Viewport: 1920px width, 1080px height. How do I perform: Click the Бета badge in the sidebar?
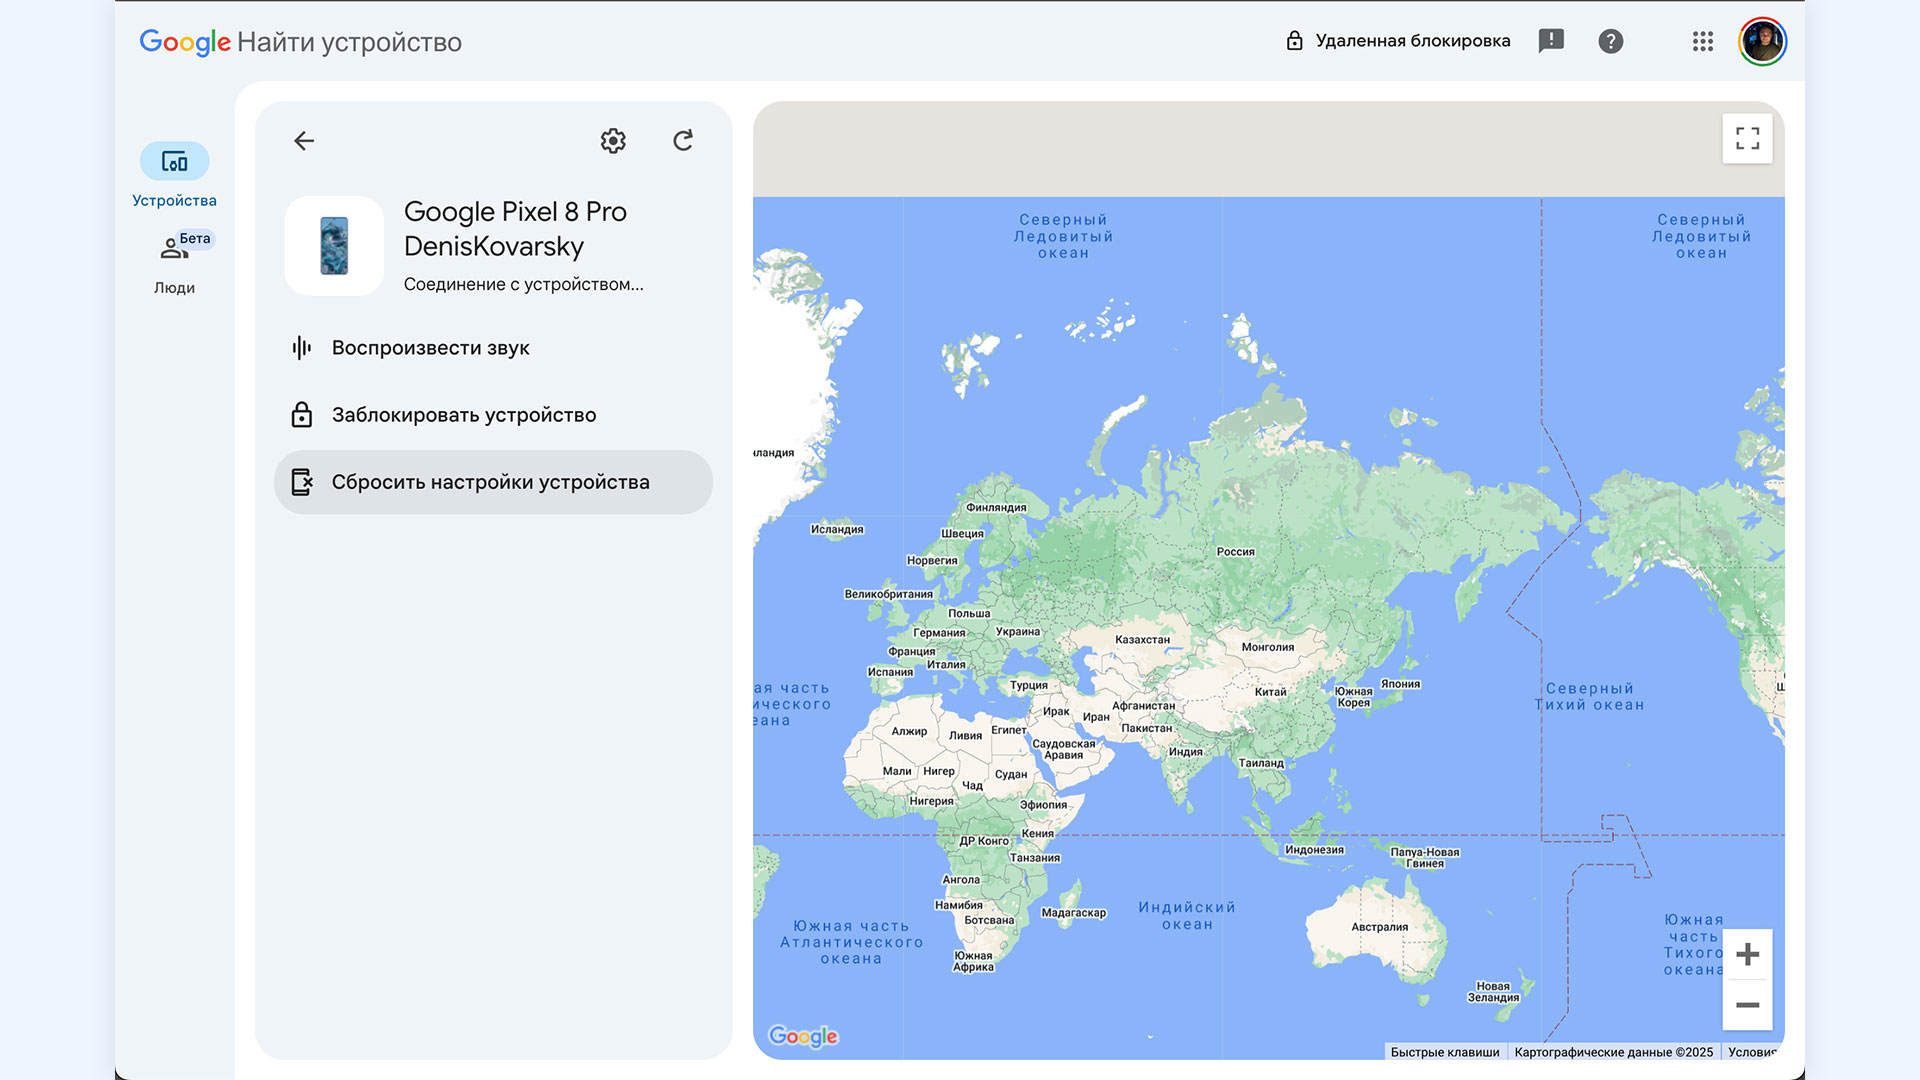(x=195, y=239)
